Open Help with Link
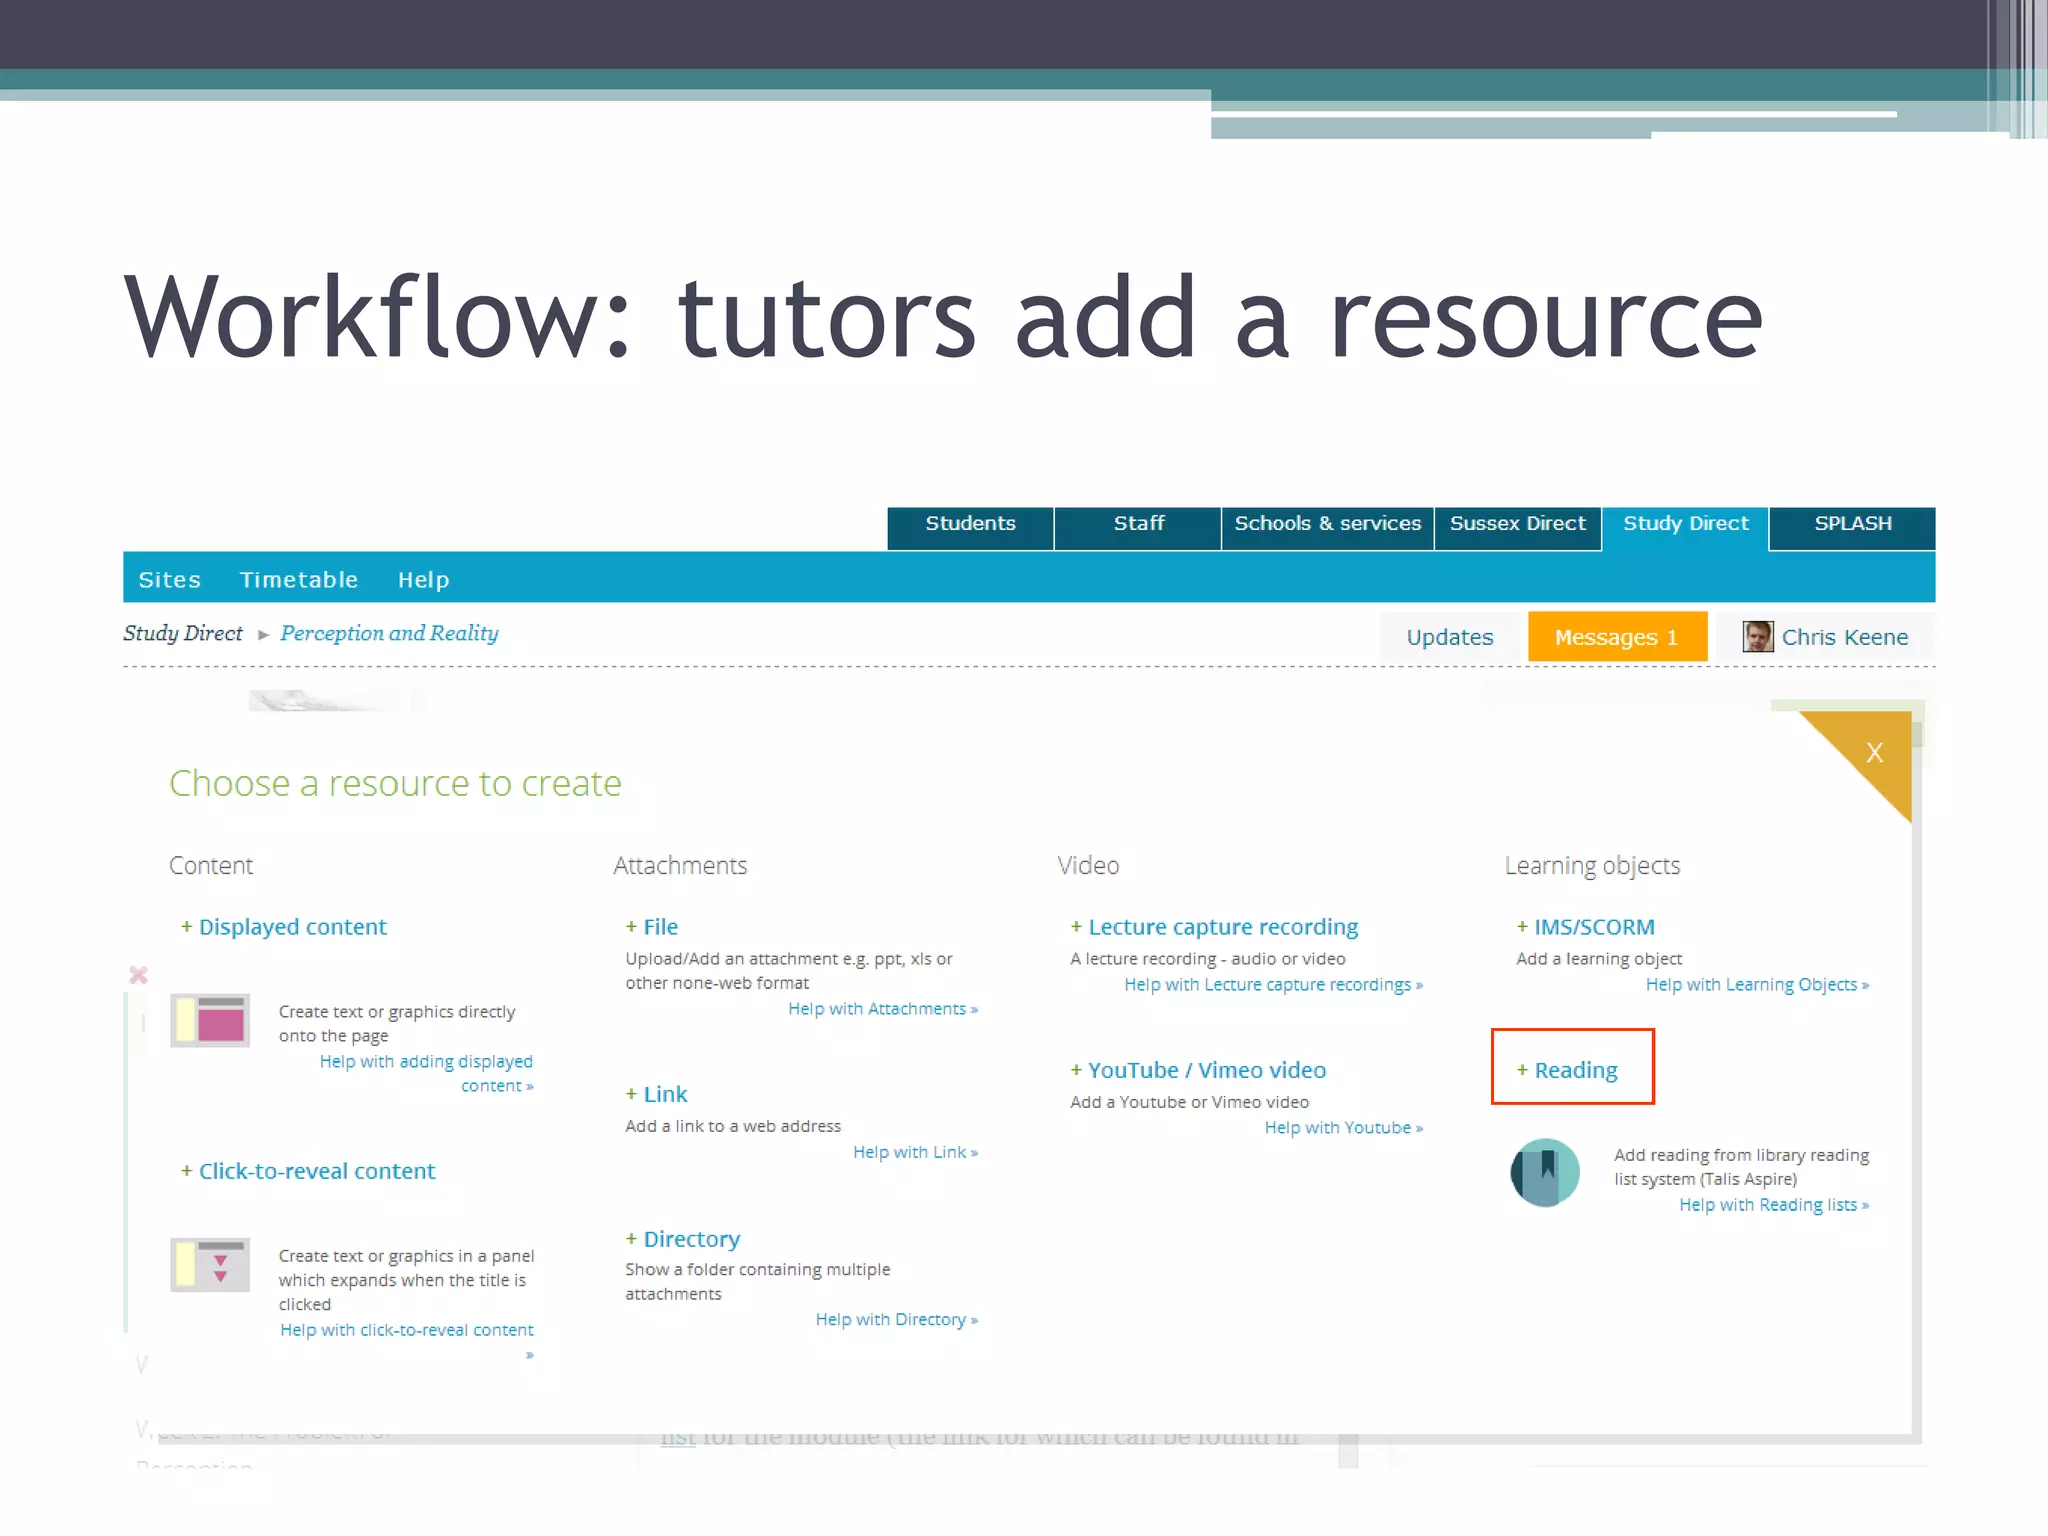 pyautogui.click(x=915, y=1152)
